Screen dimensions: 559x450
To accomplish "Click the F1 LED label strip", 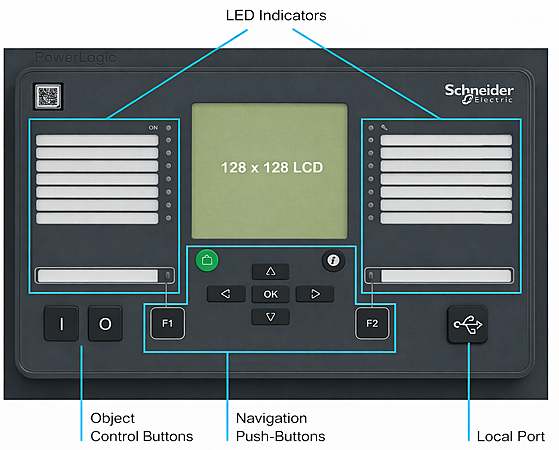I will 98,276.
